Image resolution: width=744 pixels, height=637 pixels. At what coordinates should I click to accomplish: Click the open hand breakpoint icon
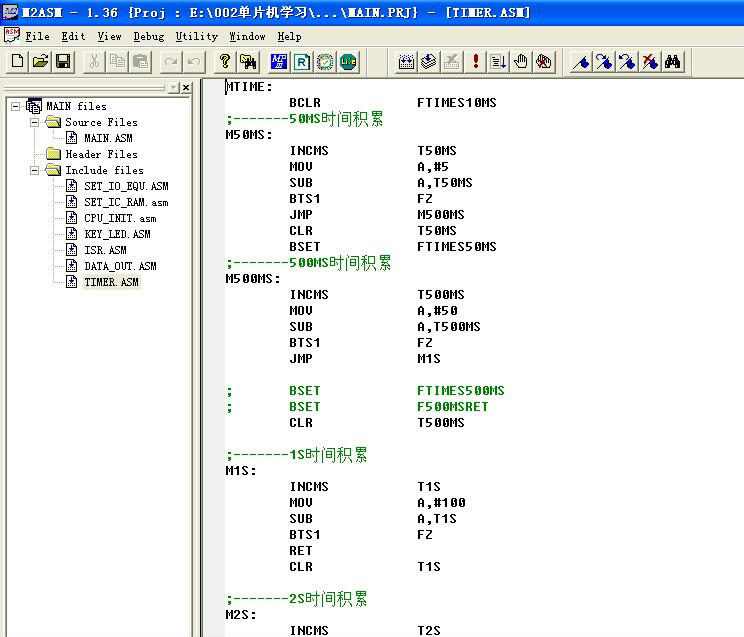coord(521,62)
